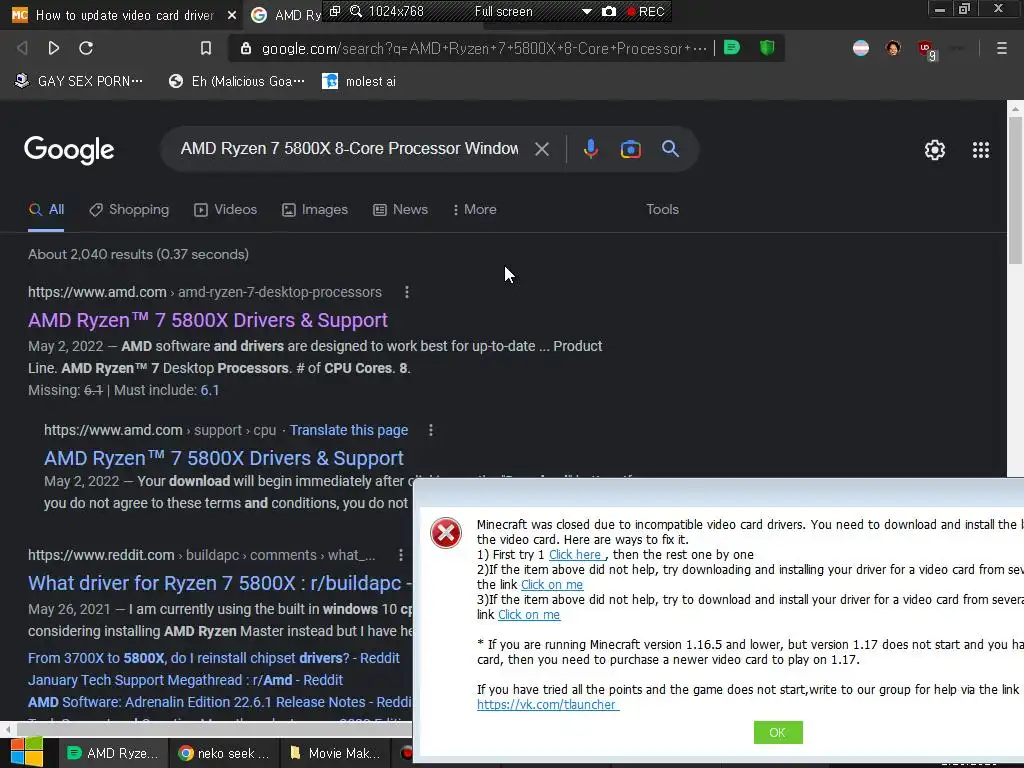Image resolution: width=1024 pixels, height=768 pixels.
Task: Clear the Google search box with X
Action: 541,149
